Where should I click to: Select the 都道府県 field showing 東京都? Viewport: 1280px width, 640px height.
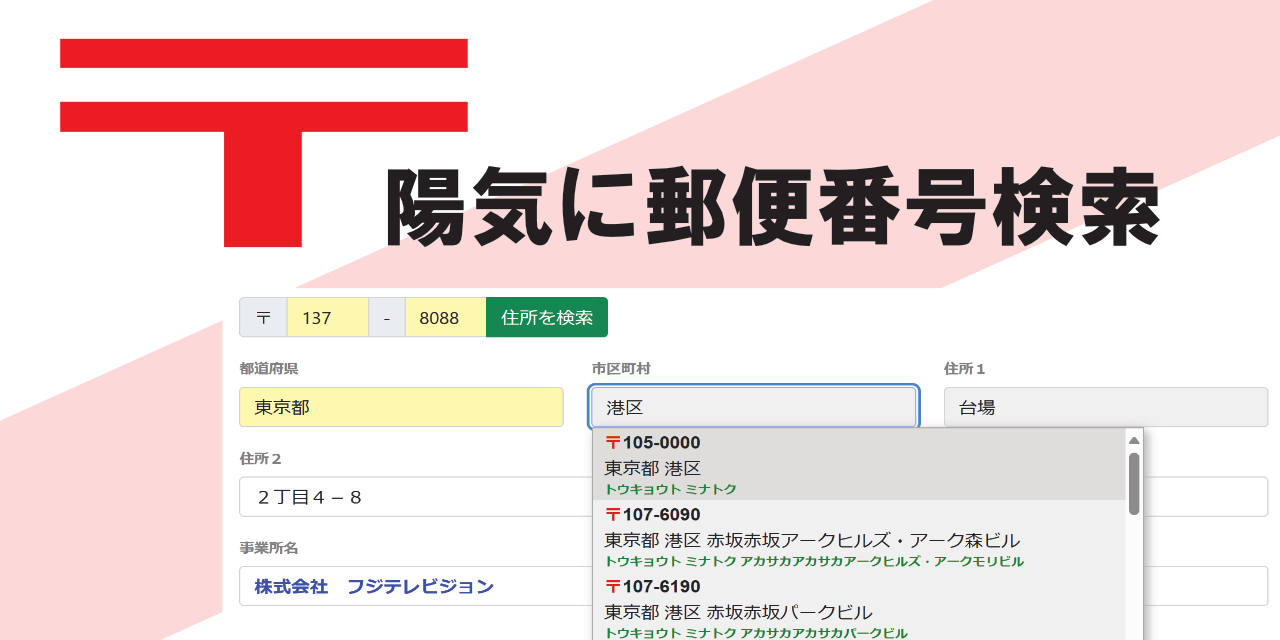click(x=400, y=407)
